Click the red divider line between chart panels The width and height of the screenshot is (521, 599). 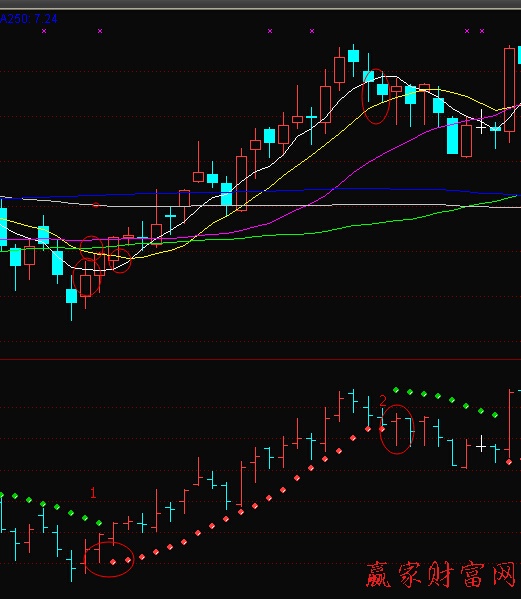260,359
